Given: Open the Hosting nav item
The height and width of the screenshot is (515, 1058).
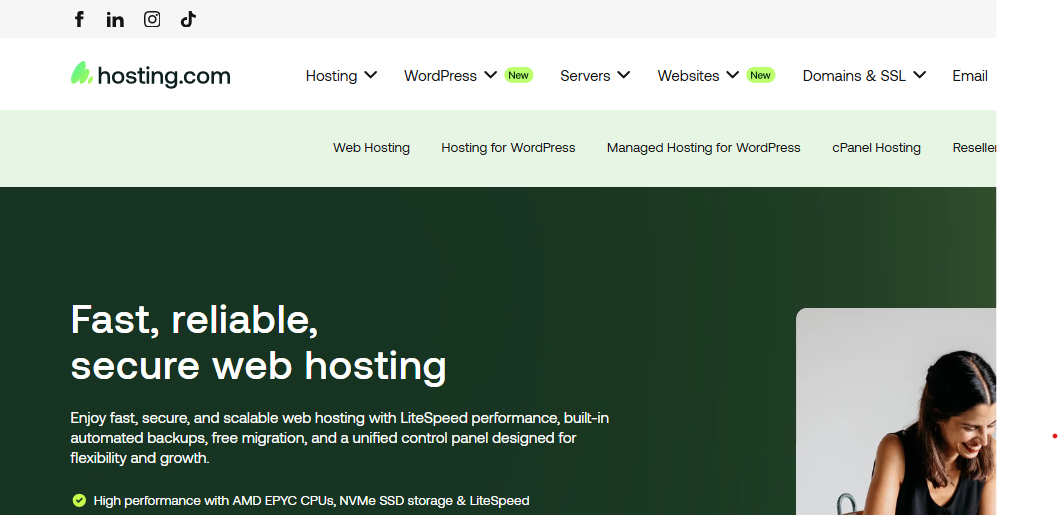Looking at the screenshot, I should point(331,76).
